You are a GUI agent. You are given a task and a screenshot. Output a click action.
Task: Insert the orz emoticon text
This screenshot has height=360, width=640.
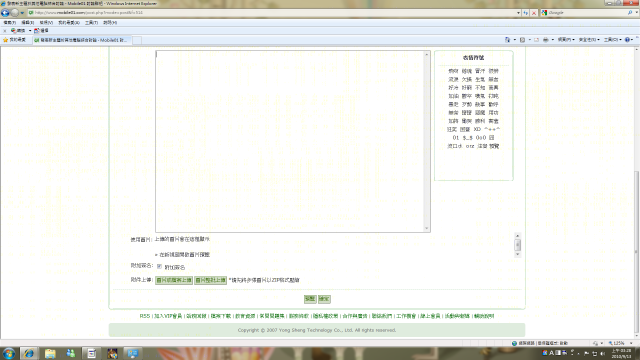coord(470,146)
